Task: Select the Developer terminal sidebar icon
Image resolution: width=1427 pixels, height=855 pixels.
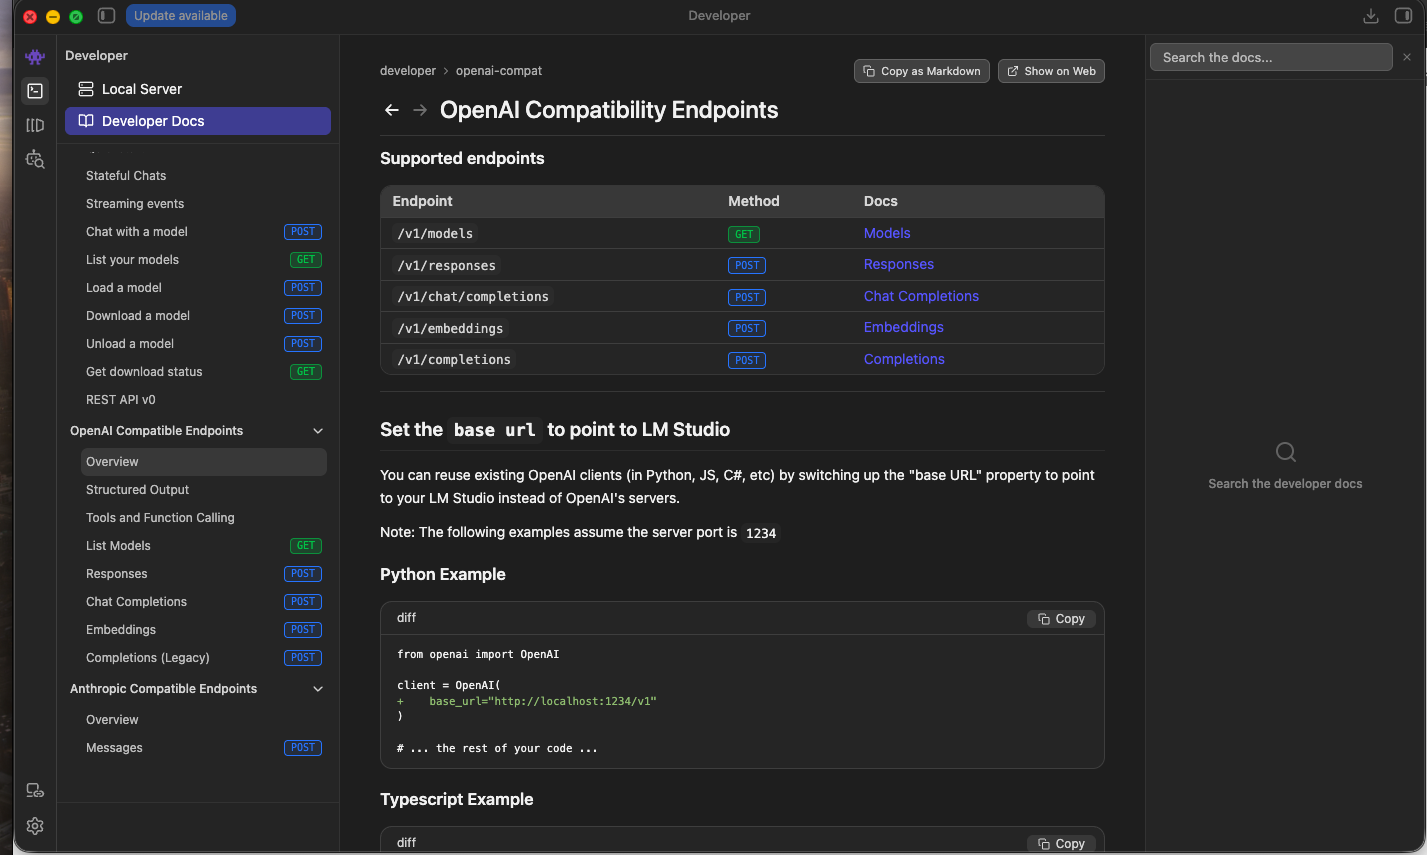Action: pyautogui.click(x=35, y=91)
